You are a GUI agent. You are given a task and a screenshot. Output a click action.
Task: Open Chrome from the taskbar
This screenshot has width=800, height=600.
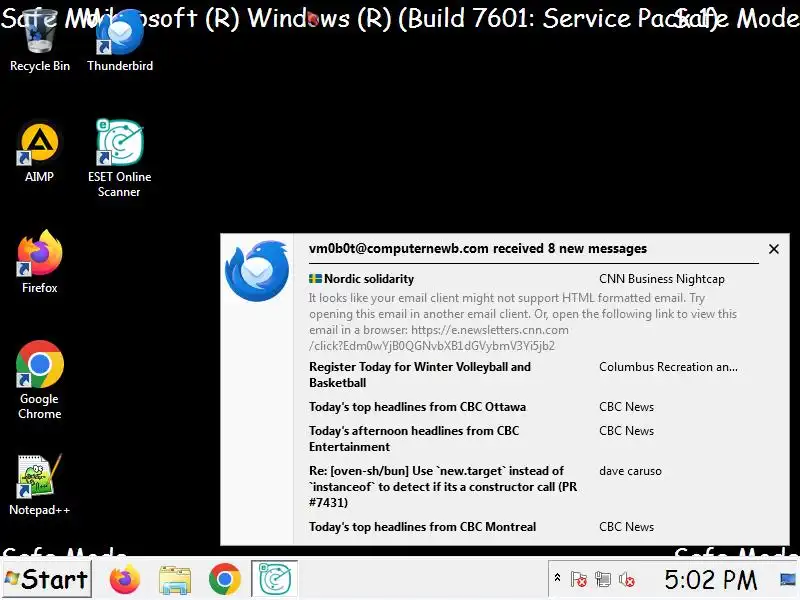pos(224,579)
